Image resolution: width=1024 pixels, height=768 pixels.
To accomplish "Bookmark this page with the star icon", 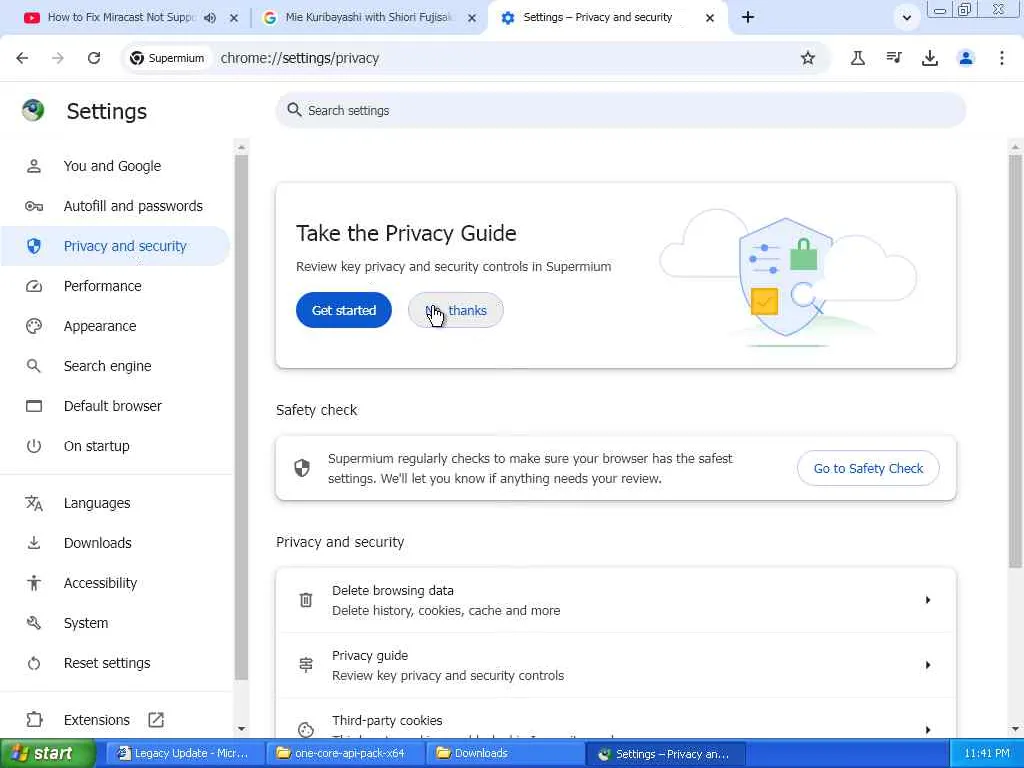I will tap(808, 58).
